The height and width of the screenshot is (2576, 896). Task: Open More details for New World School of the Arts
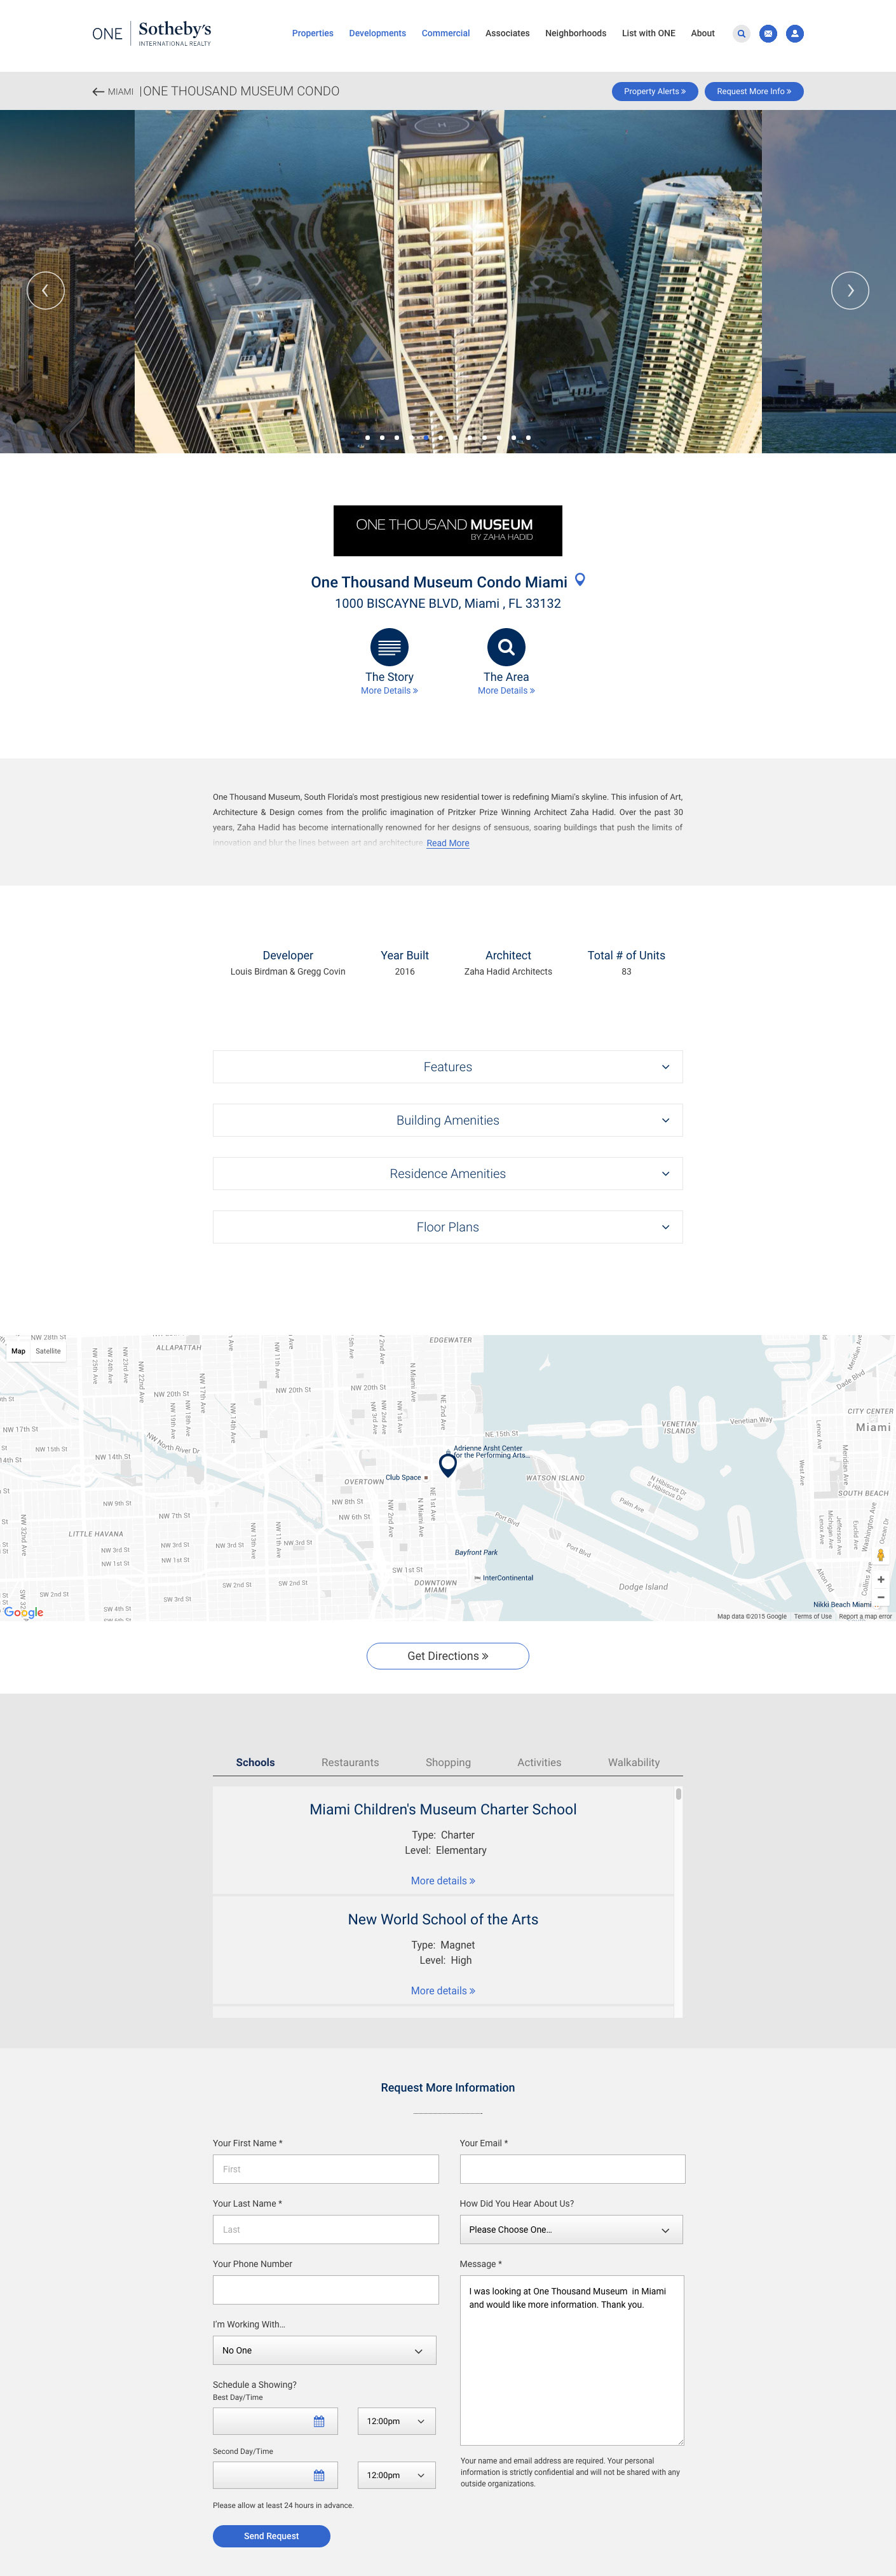[443, 1991]
